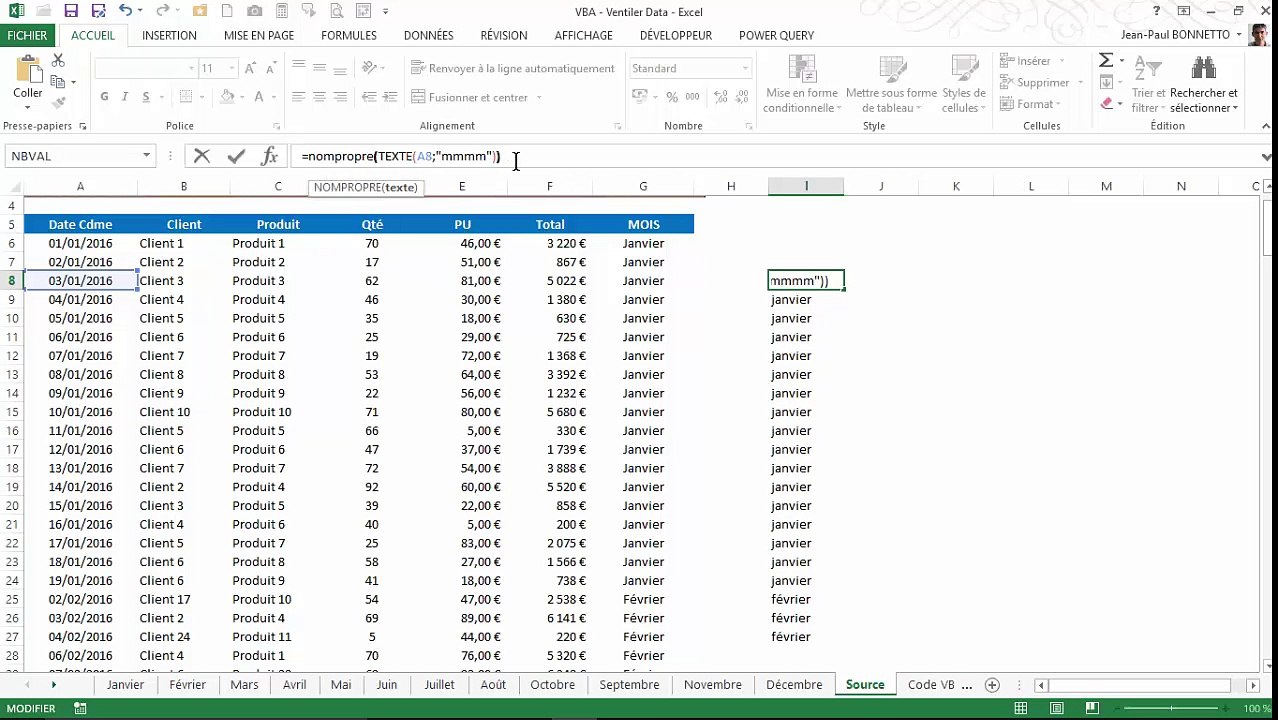Open Rechercher et sélectionner
This screenshot has width=1278, height=720.
click(x=1204, y=84)
